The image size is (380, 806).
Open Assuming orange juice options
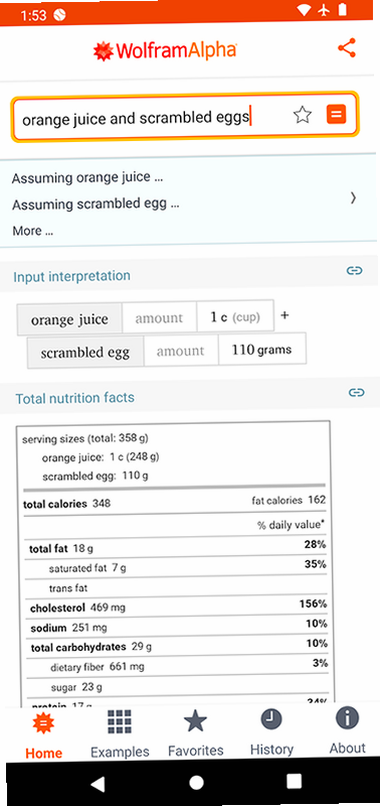[87, 178]
